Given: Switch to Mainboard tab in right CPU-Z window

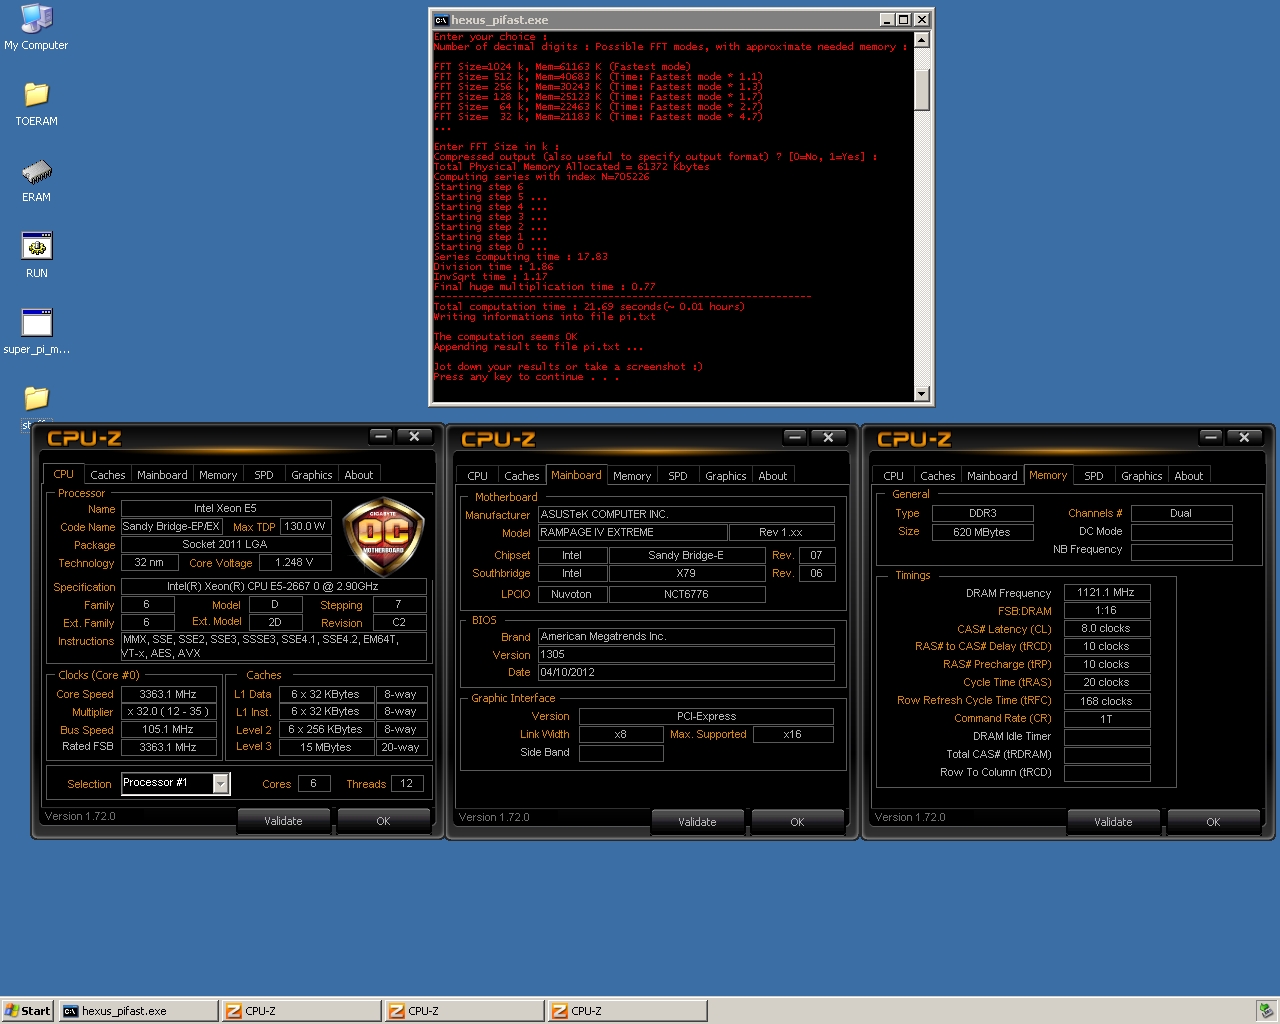Looking at the screenshot, I should 992,476.
